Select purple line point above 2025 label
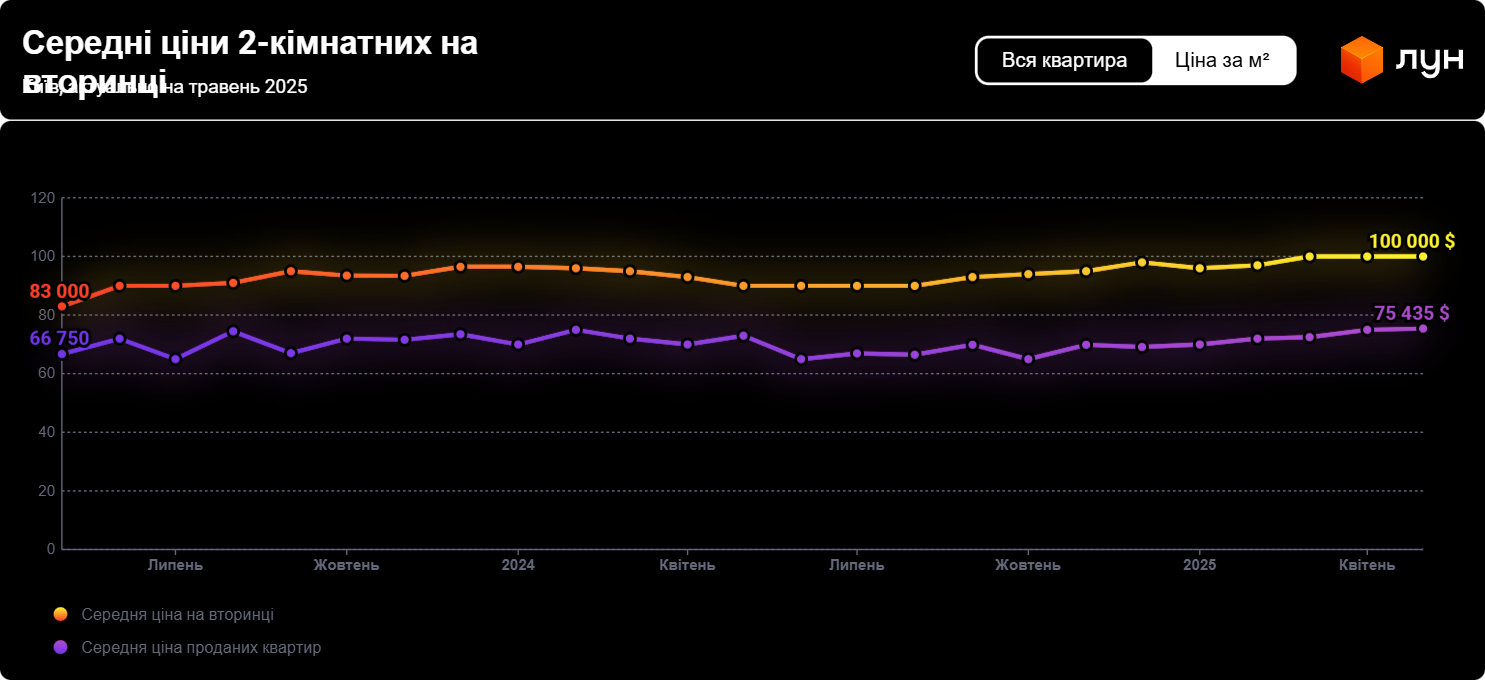This screenshot has height=680, width=1485. point(1200,344)
